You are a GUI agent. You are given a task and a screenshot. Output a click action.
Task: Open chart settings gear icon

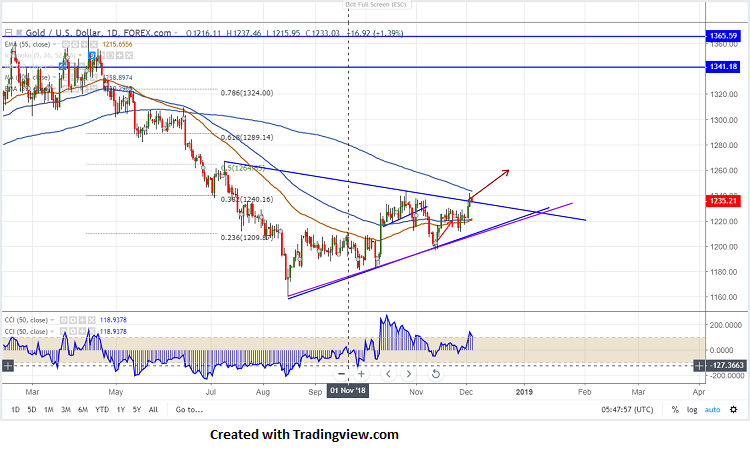pyautogui.click(x=733, y=410)
